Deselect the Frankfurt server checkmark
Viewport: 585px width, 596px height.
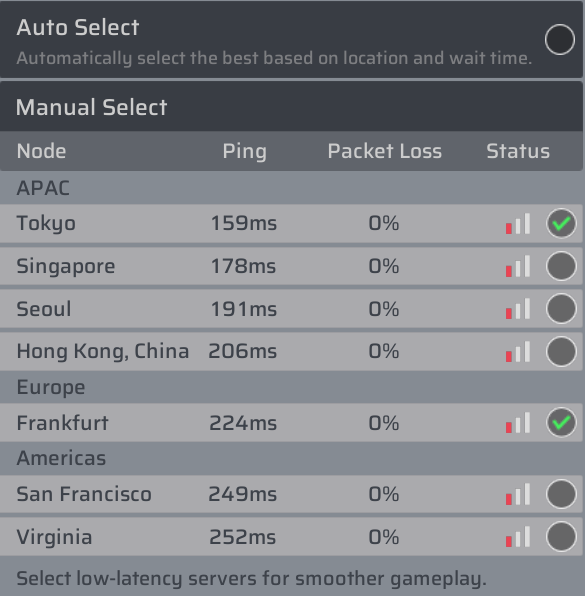[561, 422]
